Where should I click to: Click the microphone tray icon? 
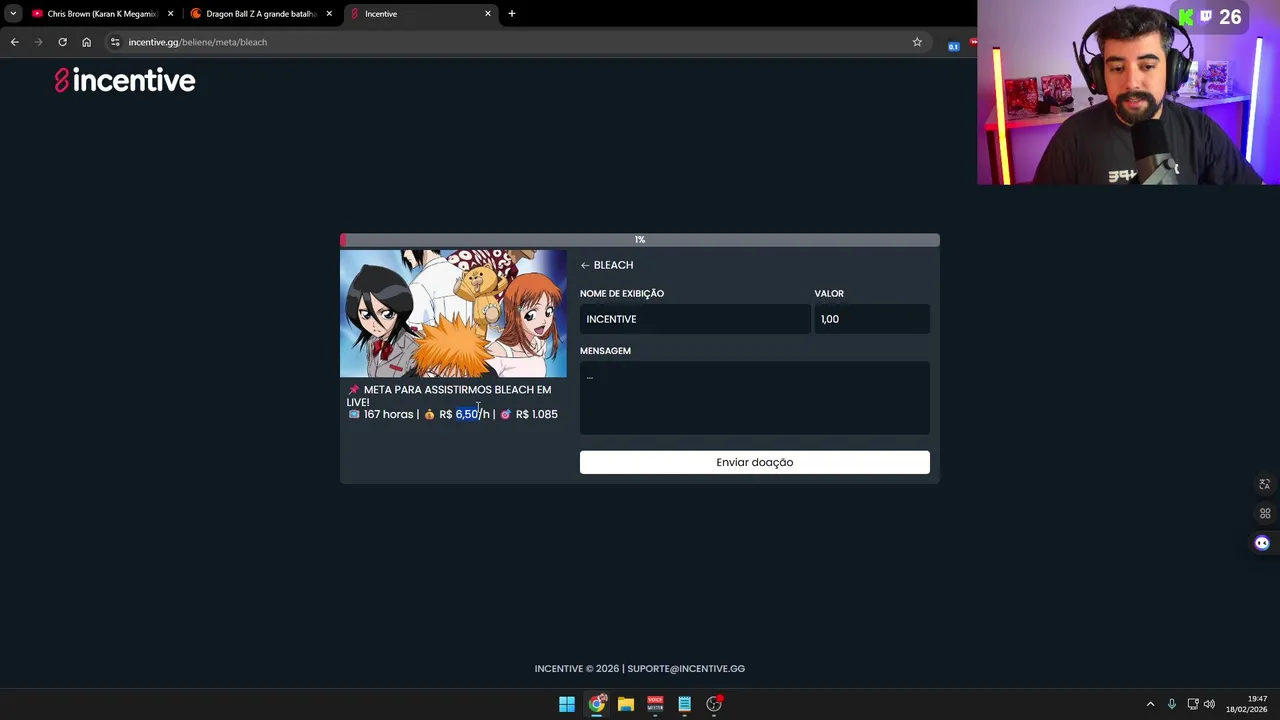1172,704
